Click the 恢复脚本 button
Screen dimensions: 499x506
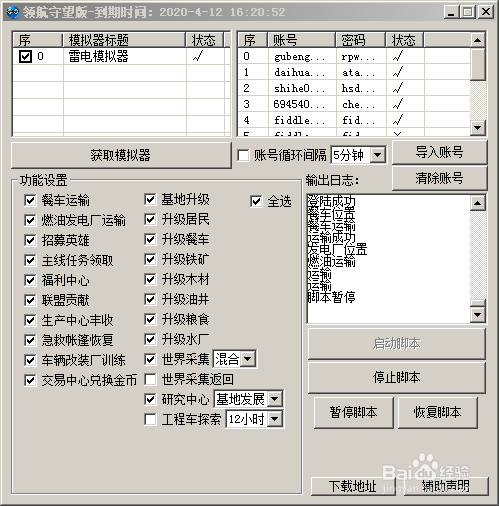tap(438, 413)
